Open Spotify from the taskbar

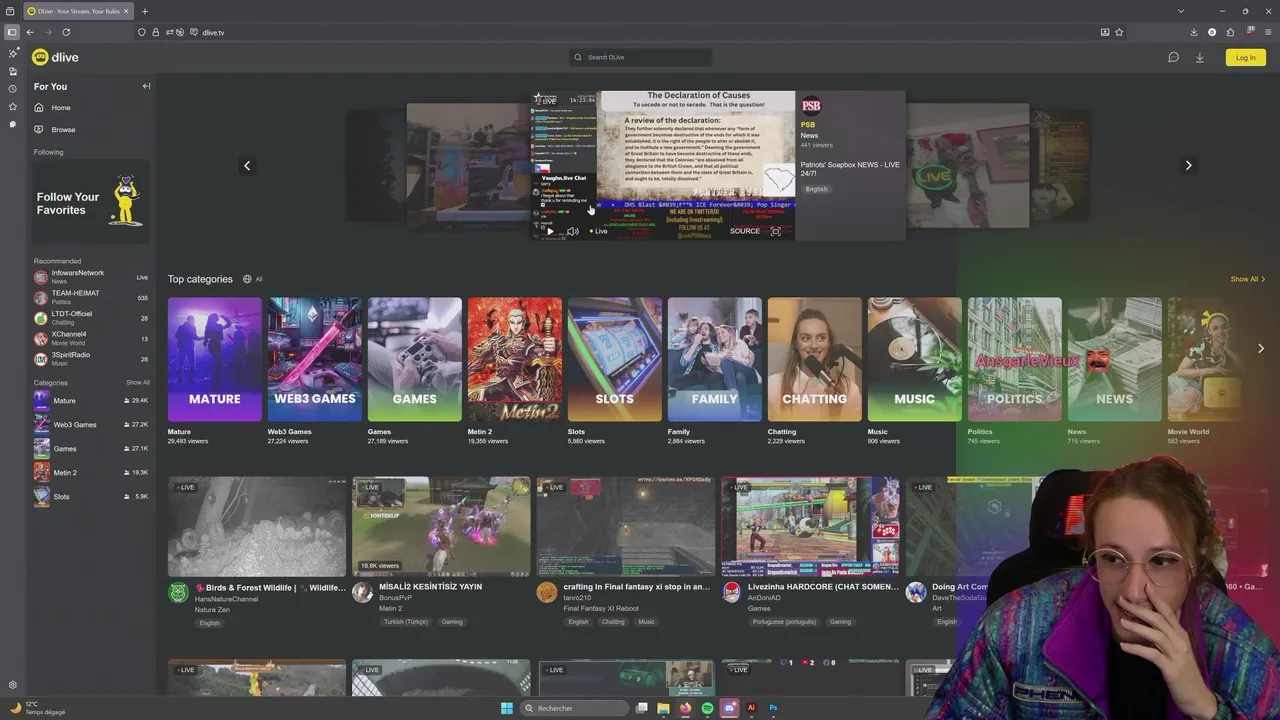click(707, 708)
